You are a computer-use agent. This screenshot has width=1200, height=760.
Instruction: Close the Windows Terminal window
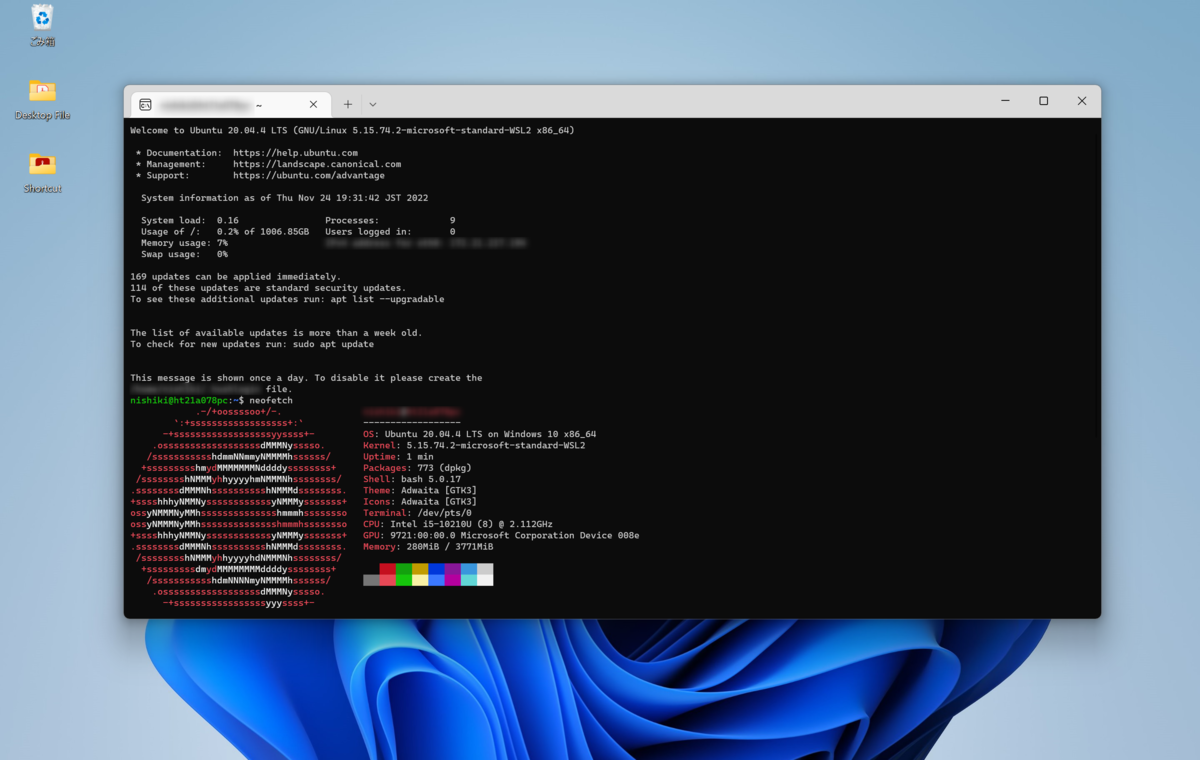[1081, 101]
